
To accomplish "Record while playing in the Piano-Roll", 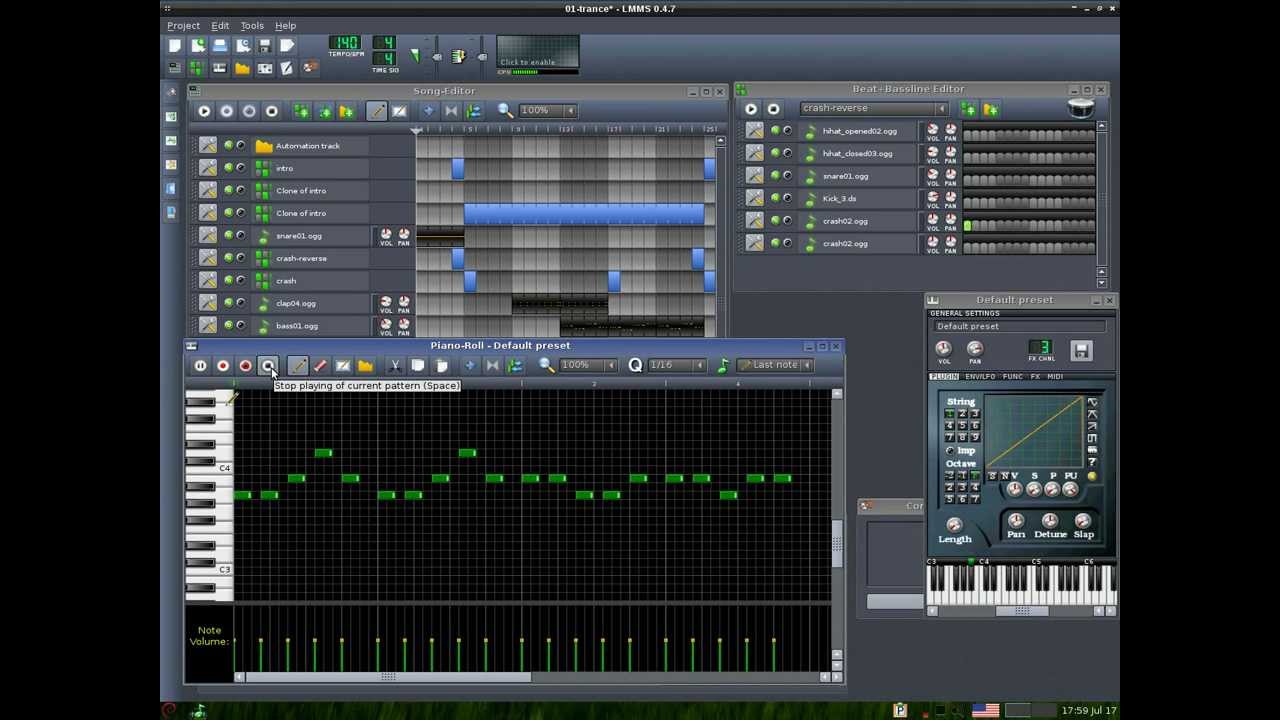I will tap(245, 365).
